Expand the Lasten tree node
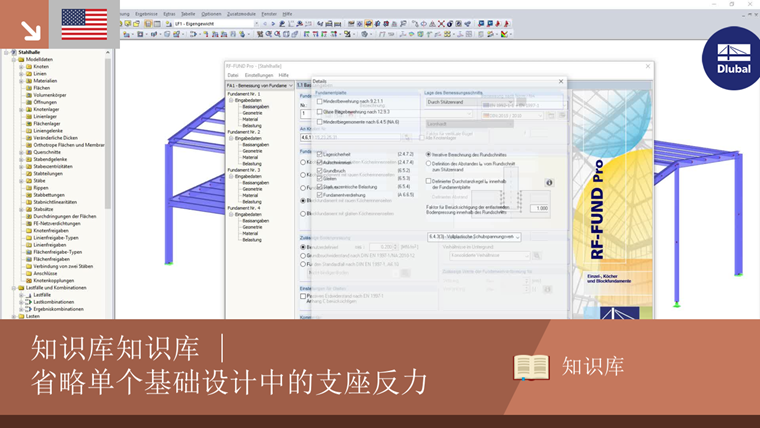The width and height of the screenshot is (760, 428). coord(14,316)
